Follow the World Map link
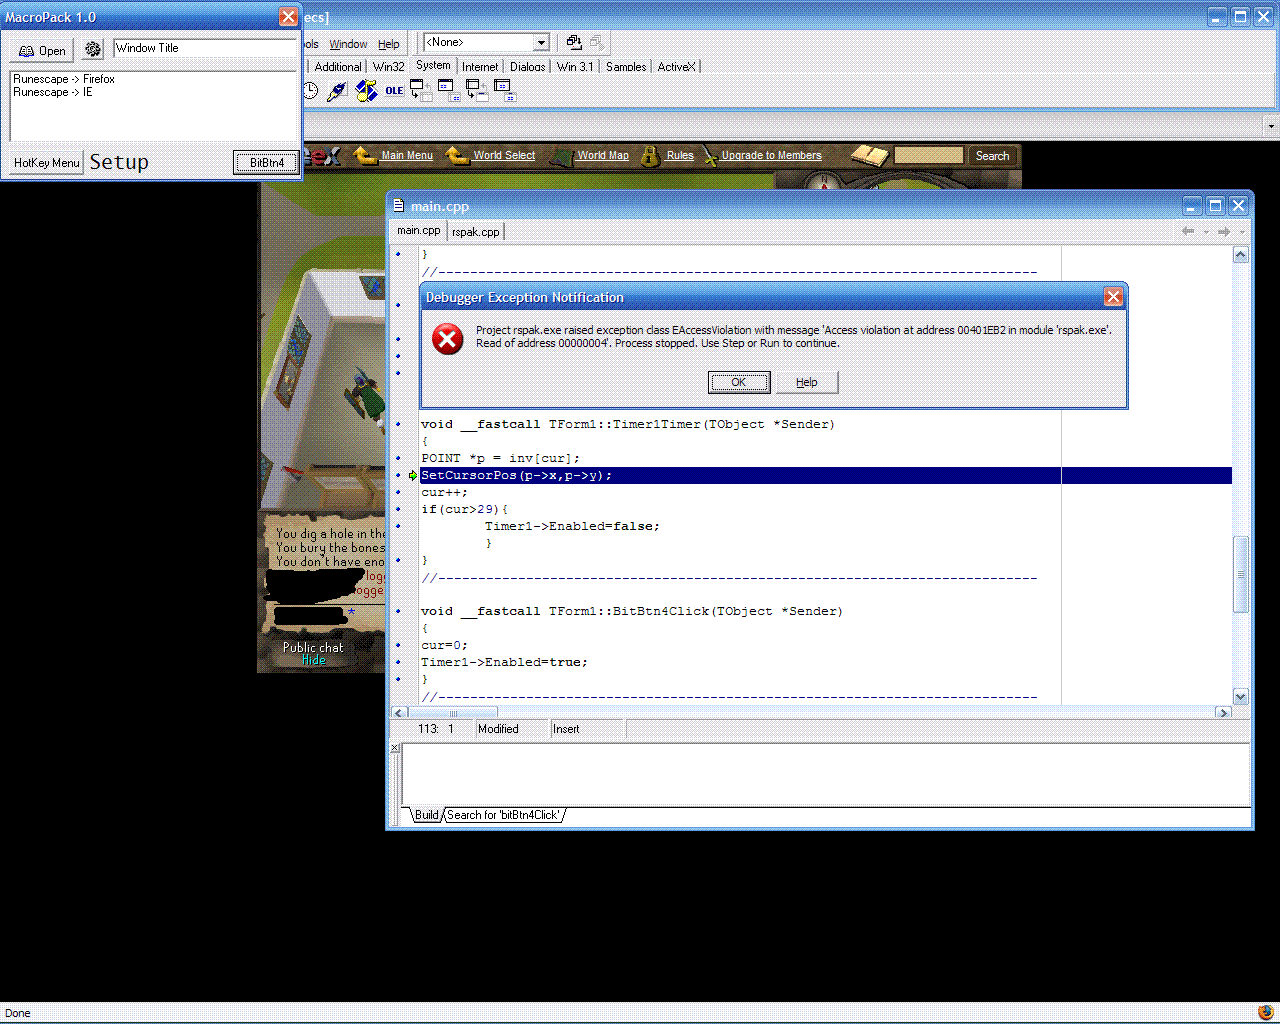This screenshot has height=1024, width=1280. tap(603, 156)
